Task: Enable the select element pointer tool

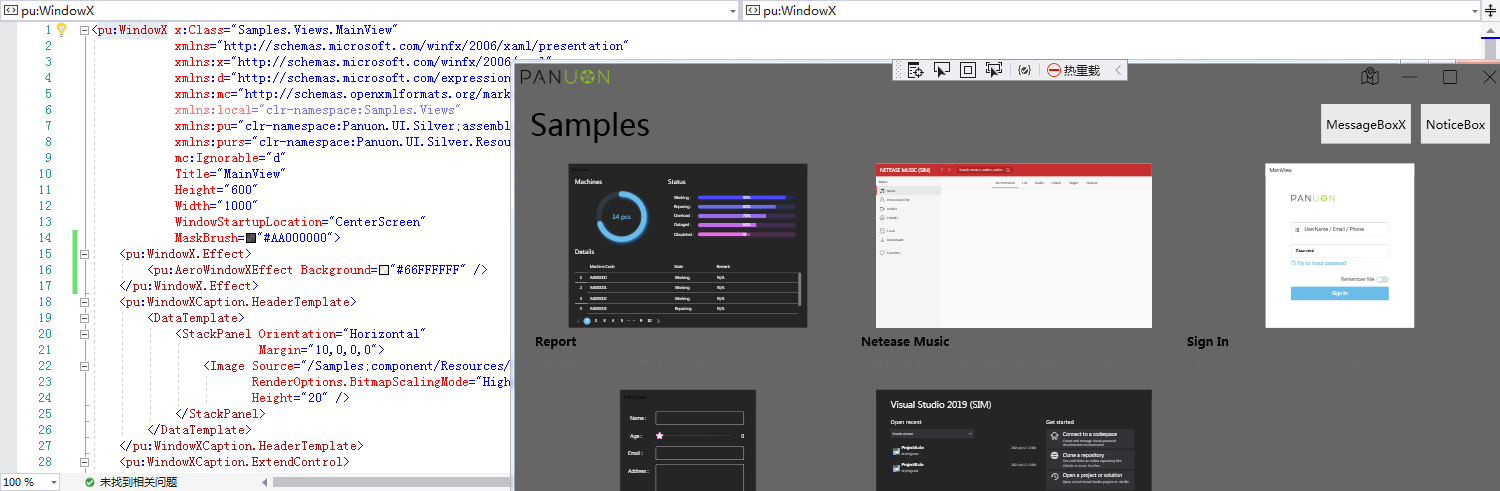Action: [941, 70]
